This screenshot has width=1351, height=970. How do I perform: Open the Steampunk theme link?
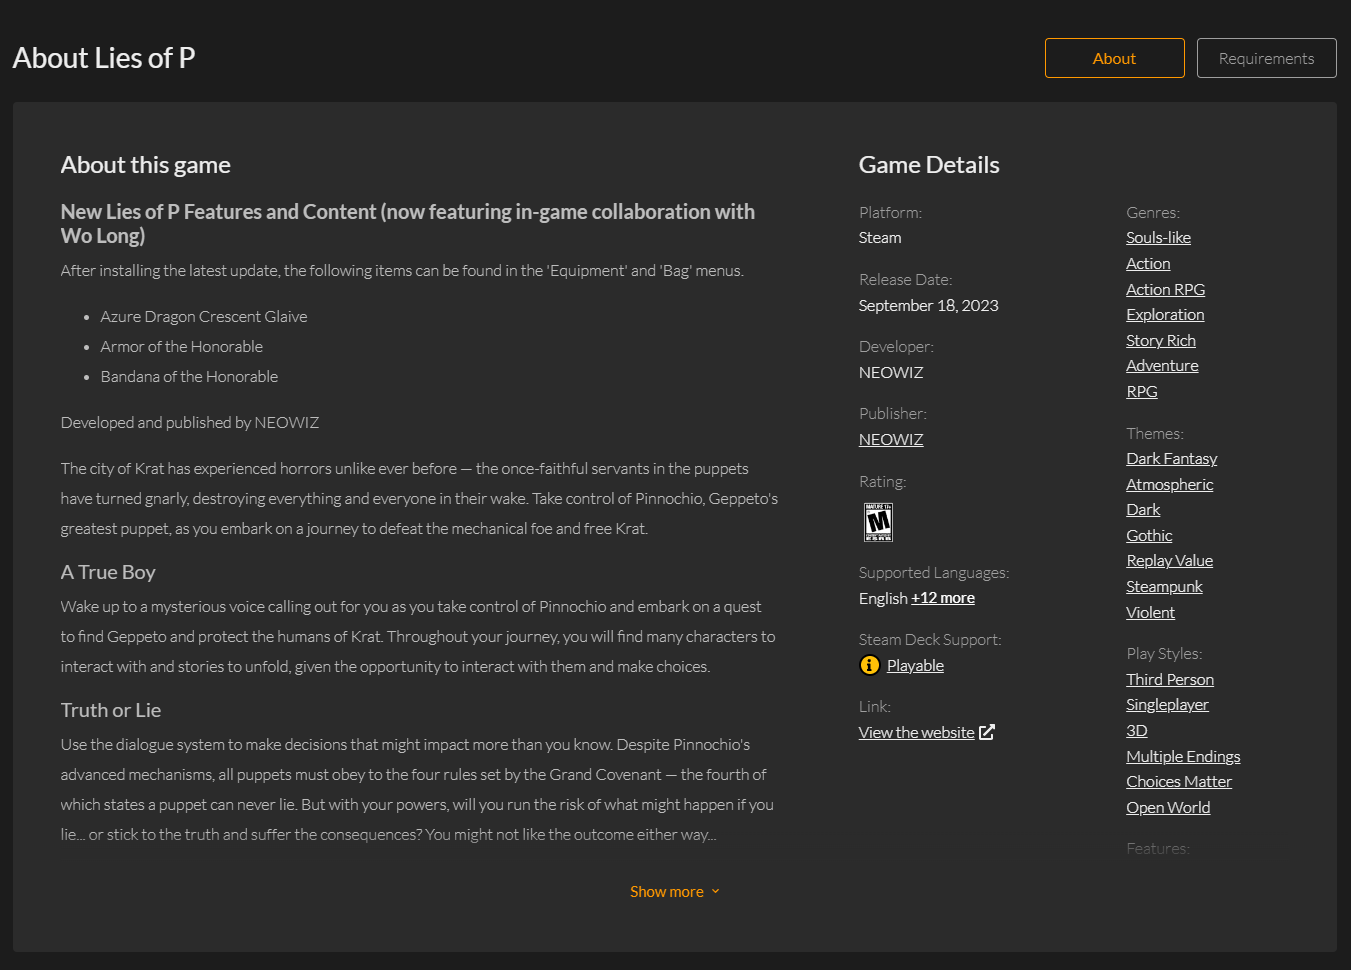point(1164,587)
